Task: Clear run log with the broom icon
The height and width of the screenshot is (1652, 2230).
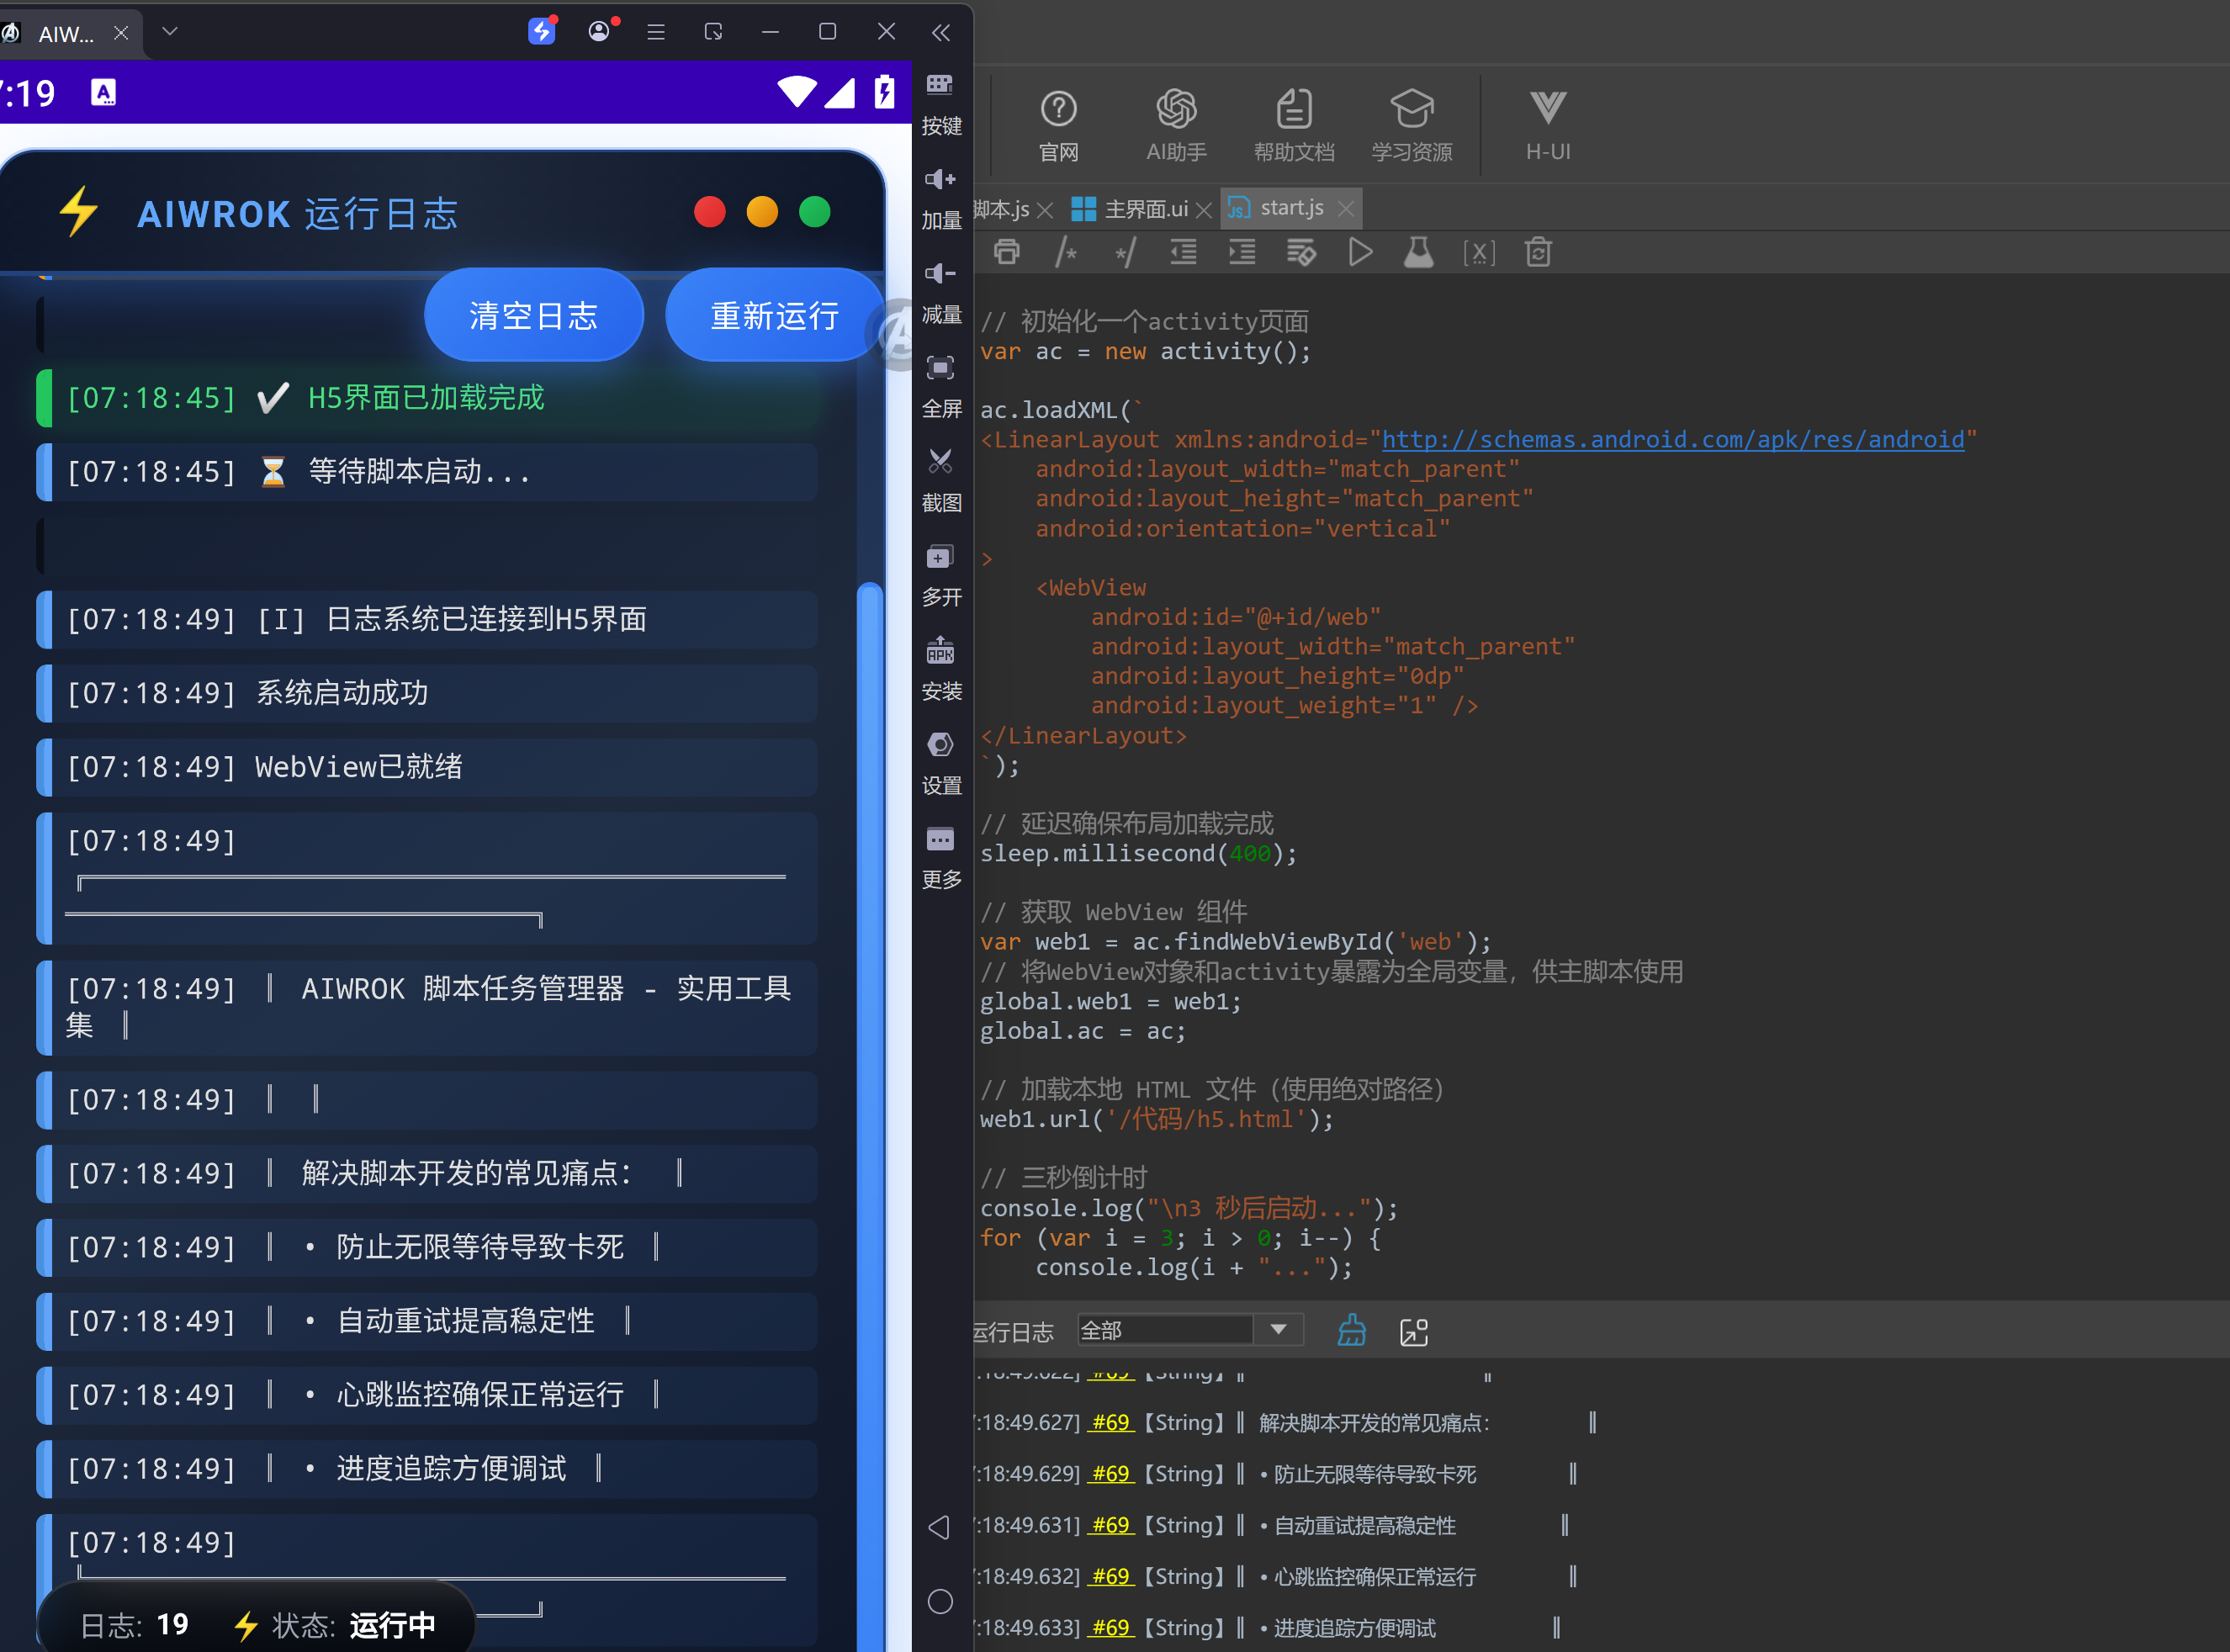Action: [1352, 1331]
